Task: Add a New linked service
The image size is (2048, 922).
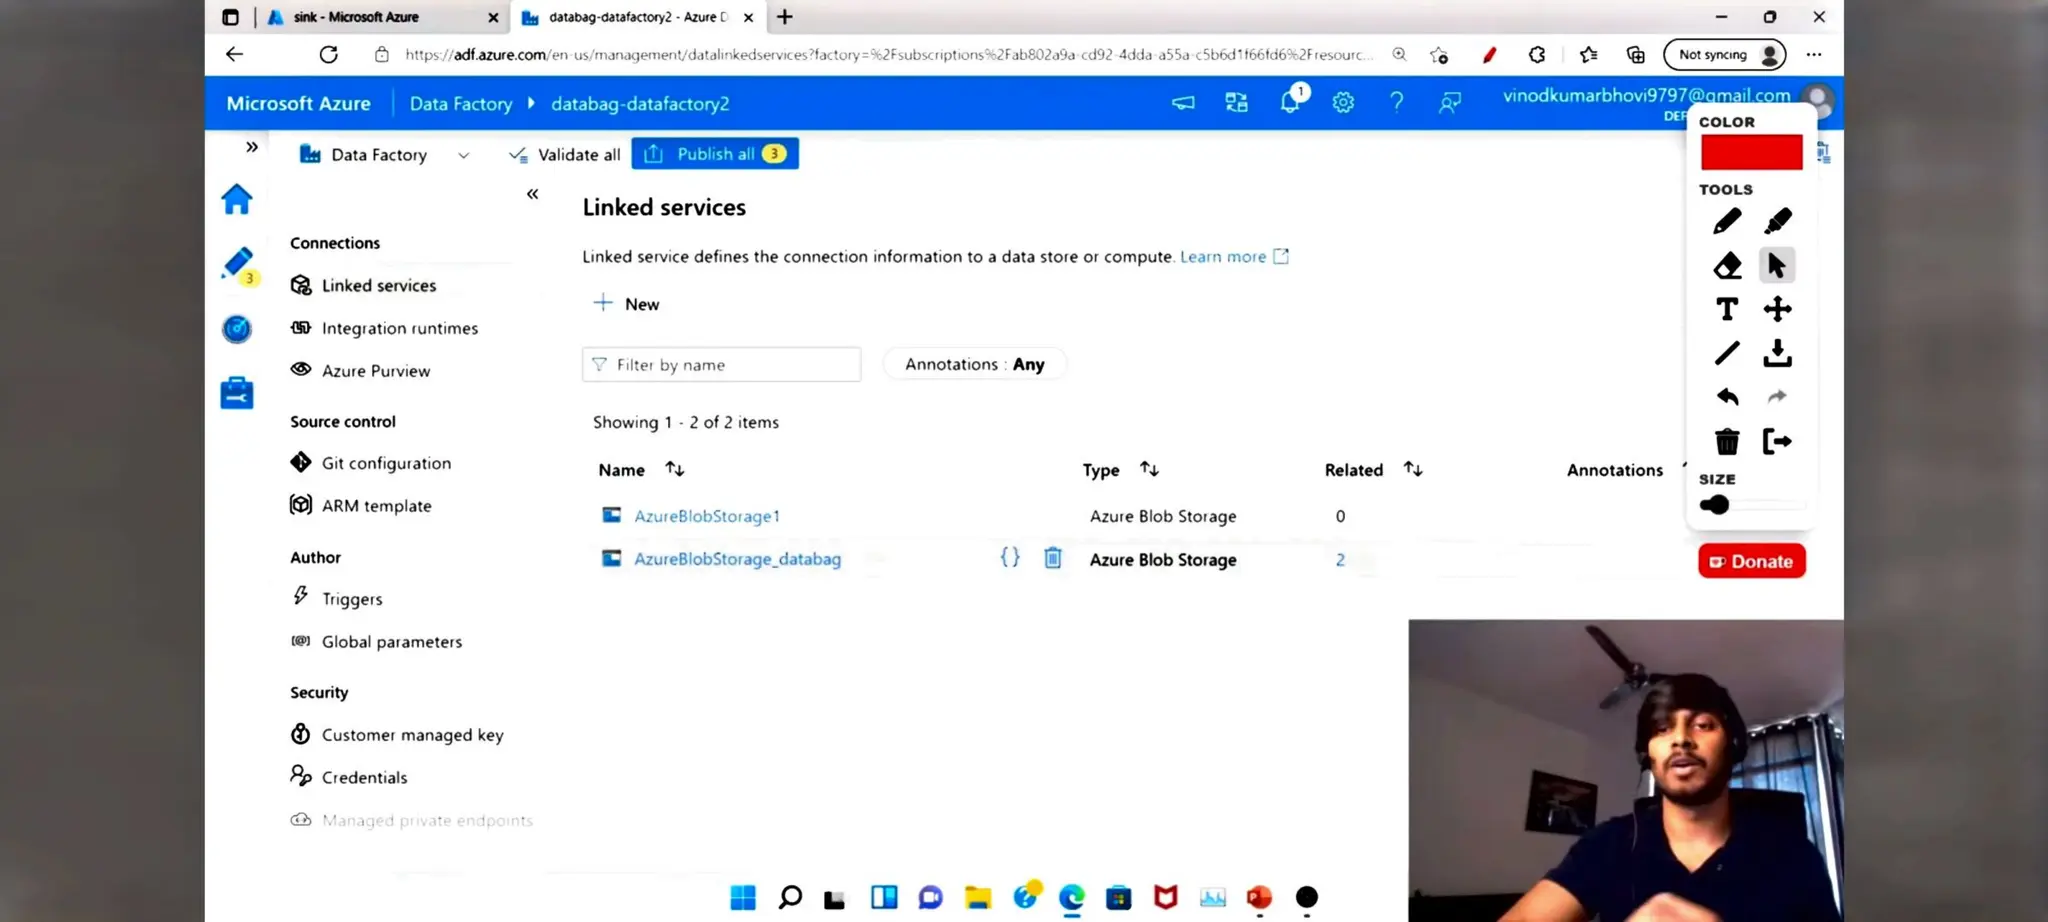Action: (x=627, y=304)
